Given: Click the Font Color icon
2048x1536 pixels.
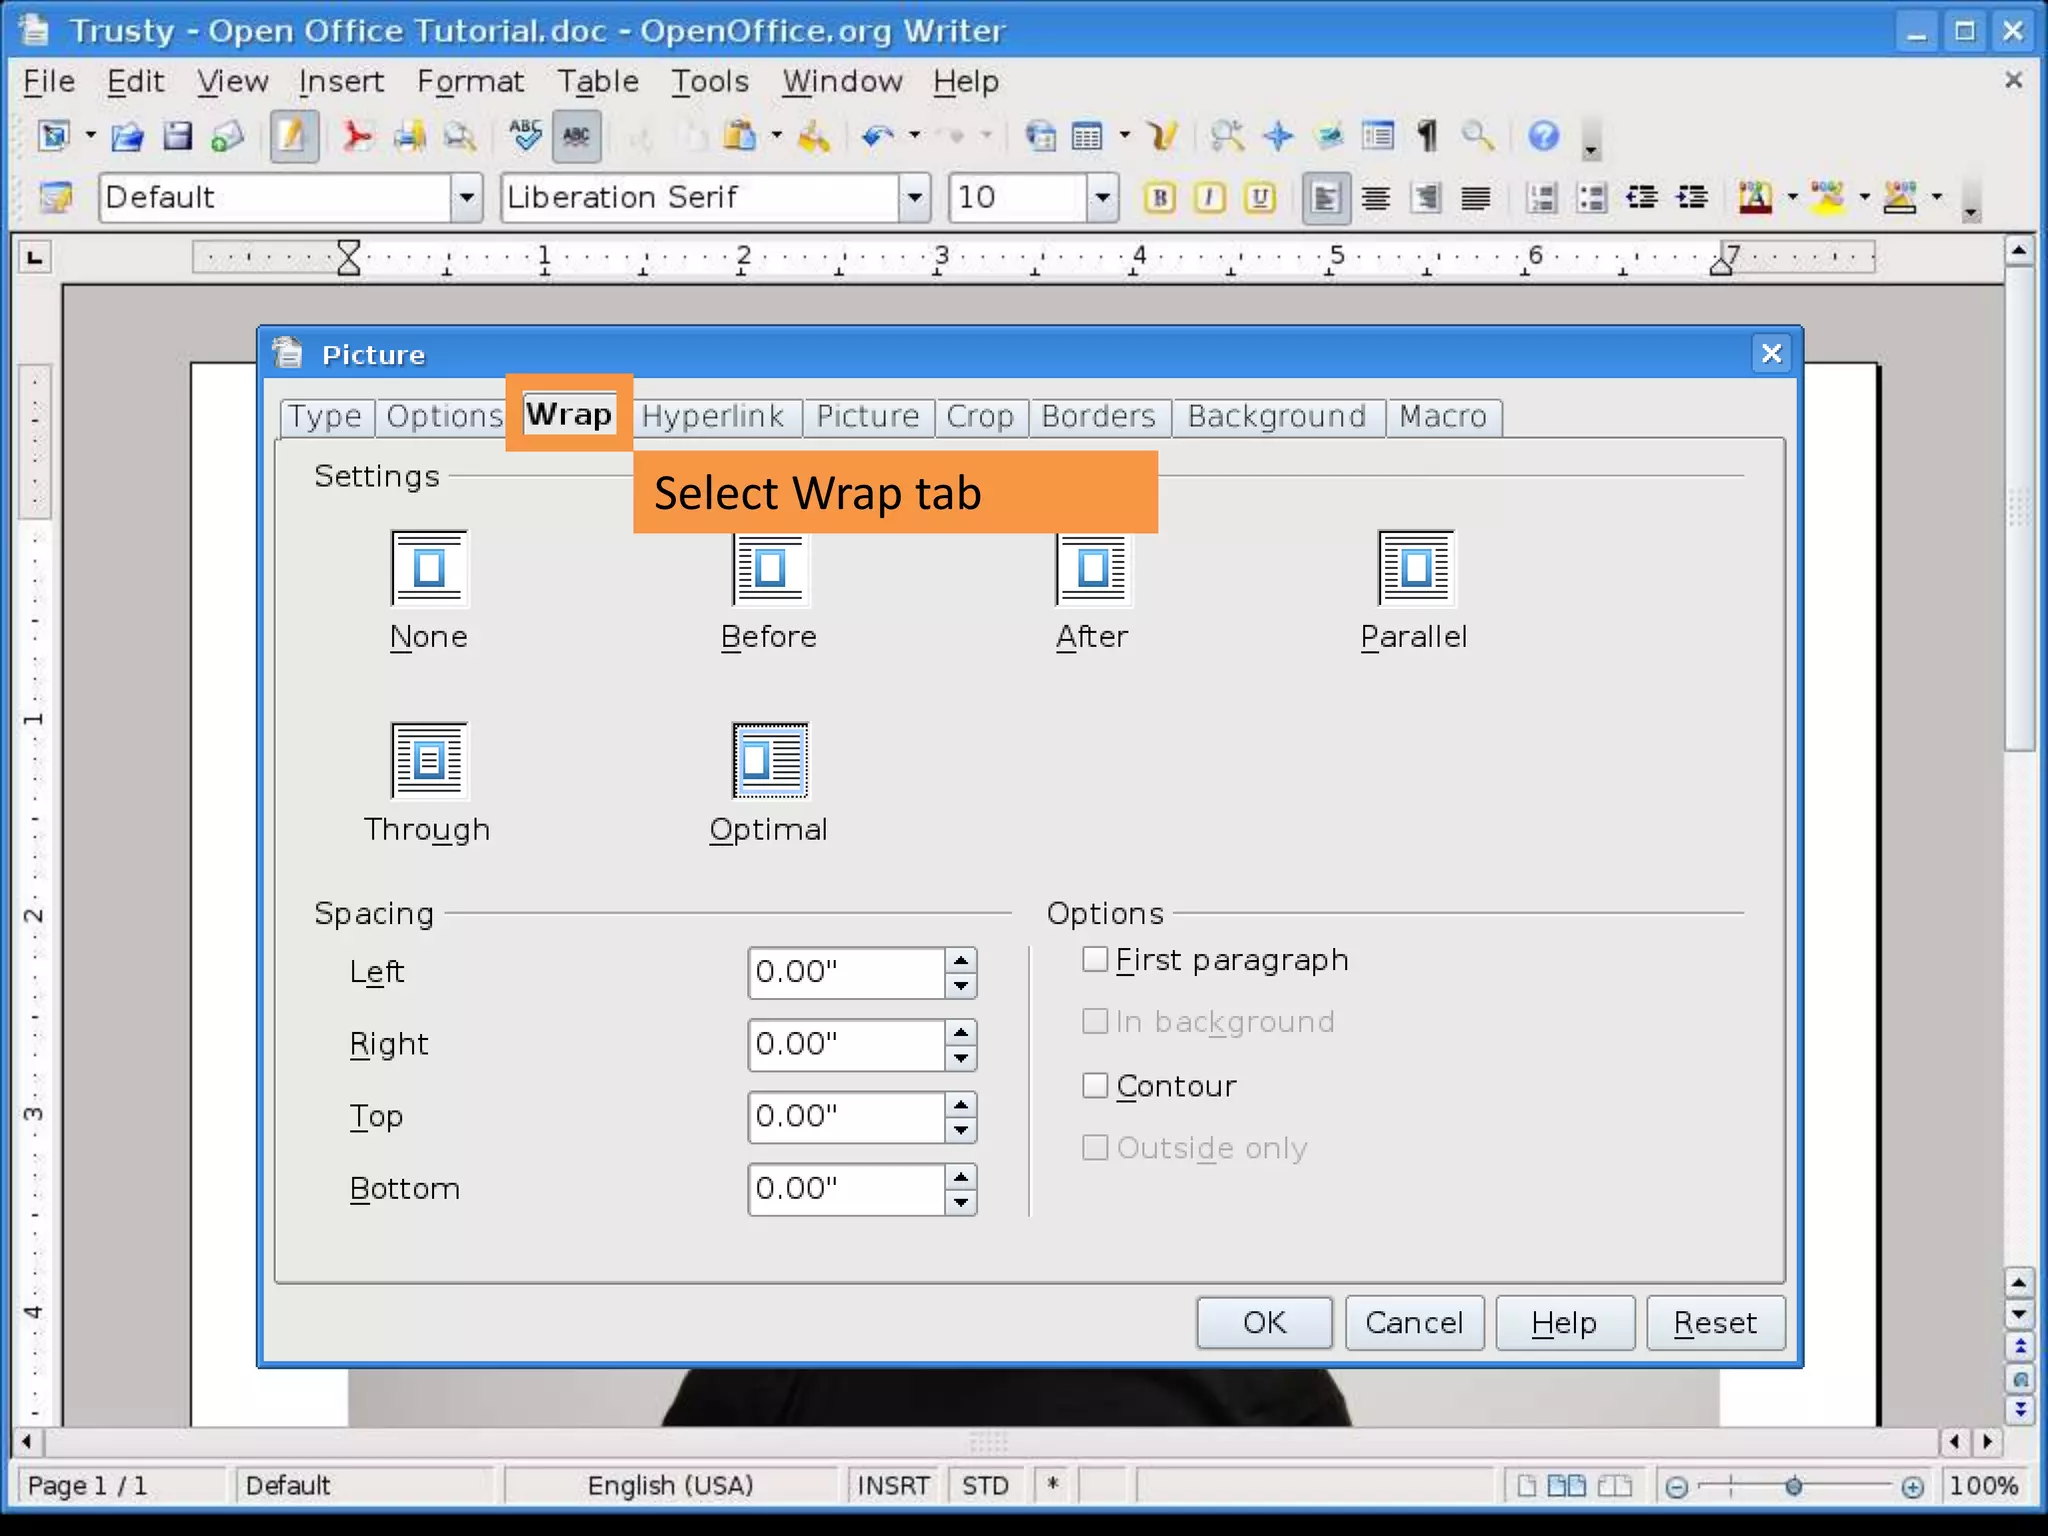Looking at the screenshot, I should click(x=1755, y=198).
